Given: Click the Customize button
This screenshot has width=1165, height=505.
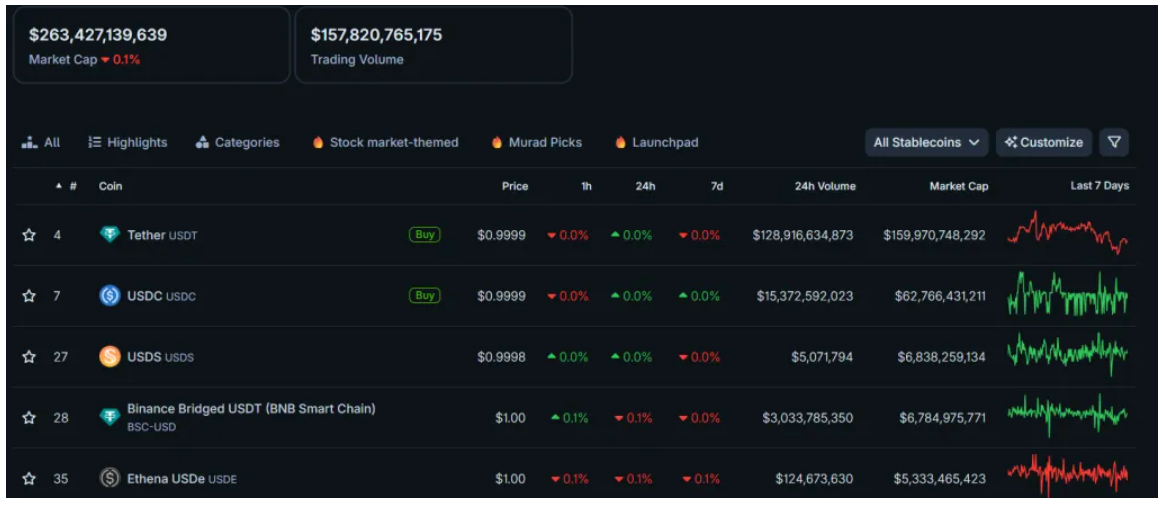Looking at the screenshot, I should [x=1044, y=142].
